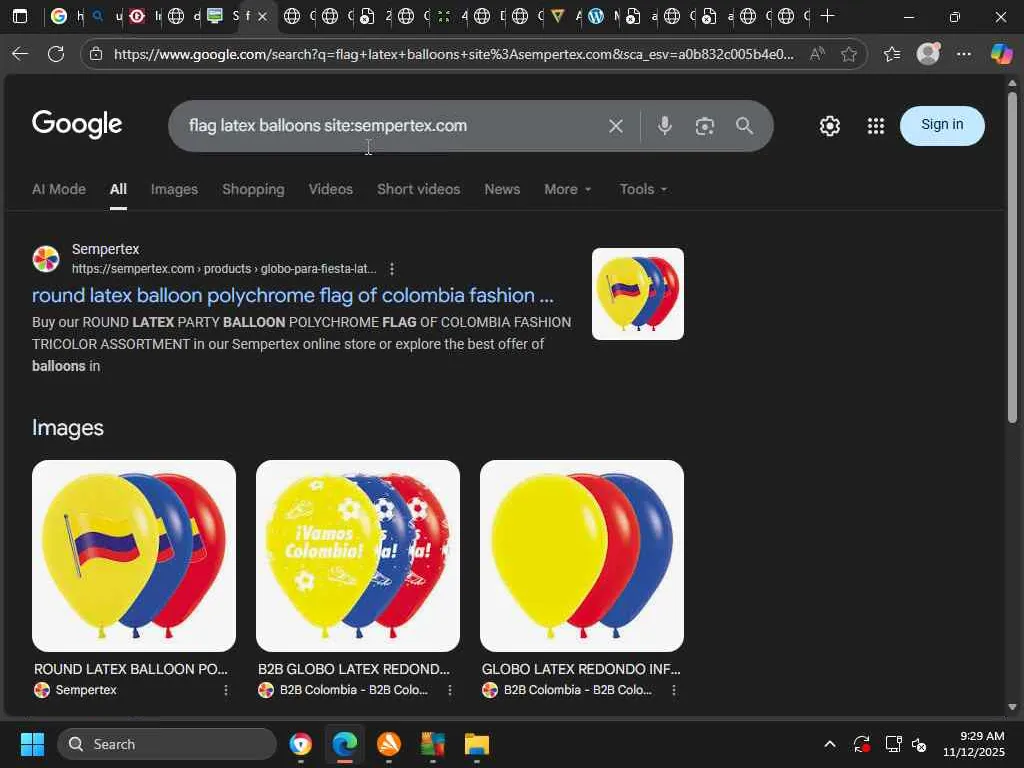Open plain yellow red blue balloon image
This screenshot has width=1024, height=768.
click(x=582, y=556)
